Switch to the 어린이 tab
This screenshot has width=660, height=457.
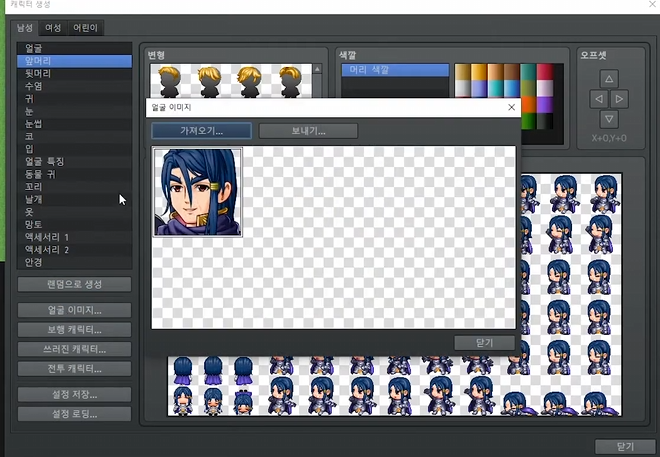click(x=85, y=28)
